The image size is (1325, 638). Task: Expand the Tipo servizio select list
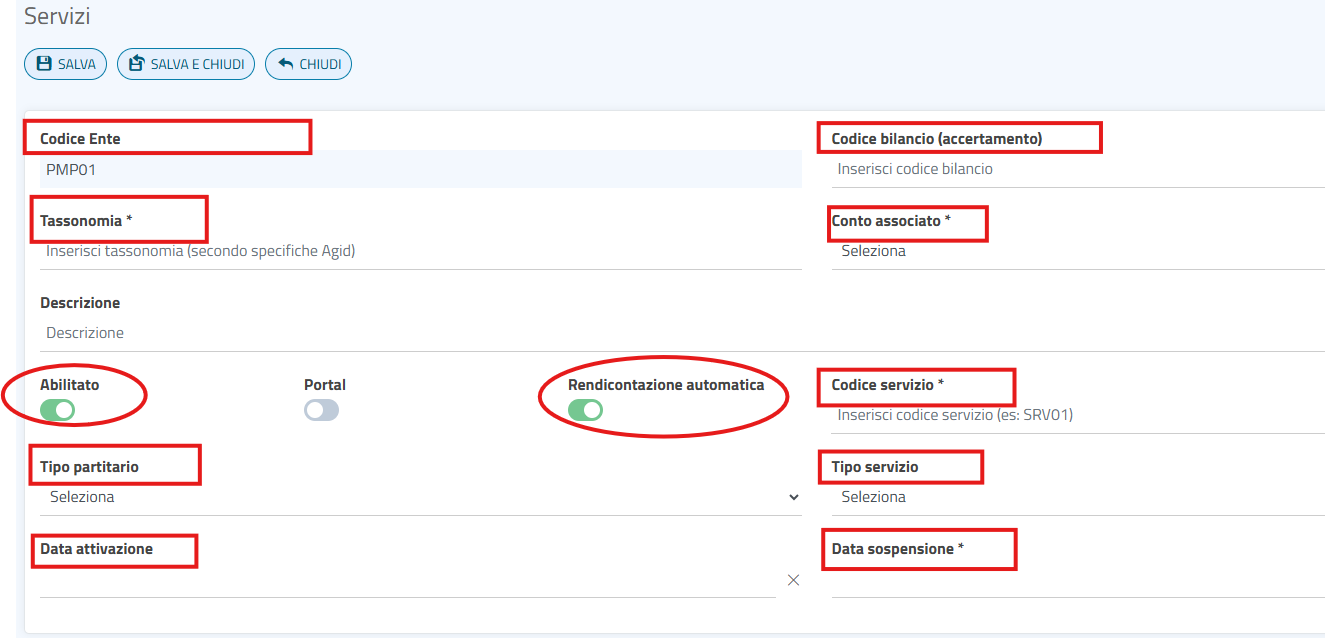point(1076,497)
